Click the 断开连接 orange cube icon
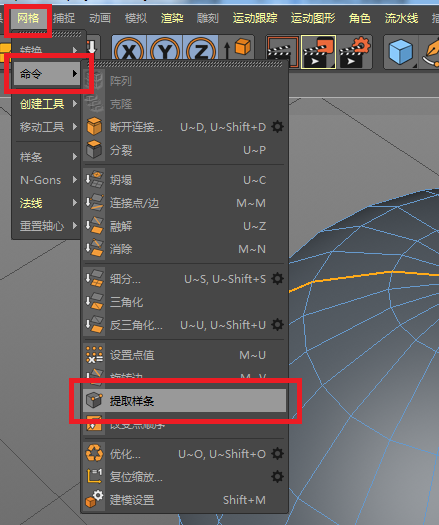Viewport: 439px width, 525px height. [94, 127]
